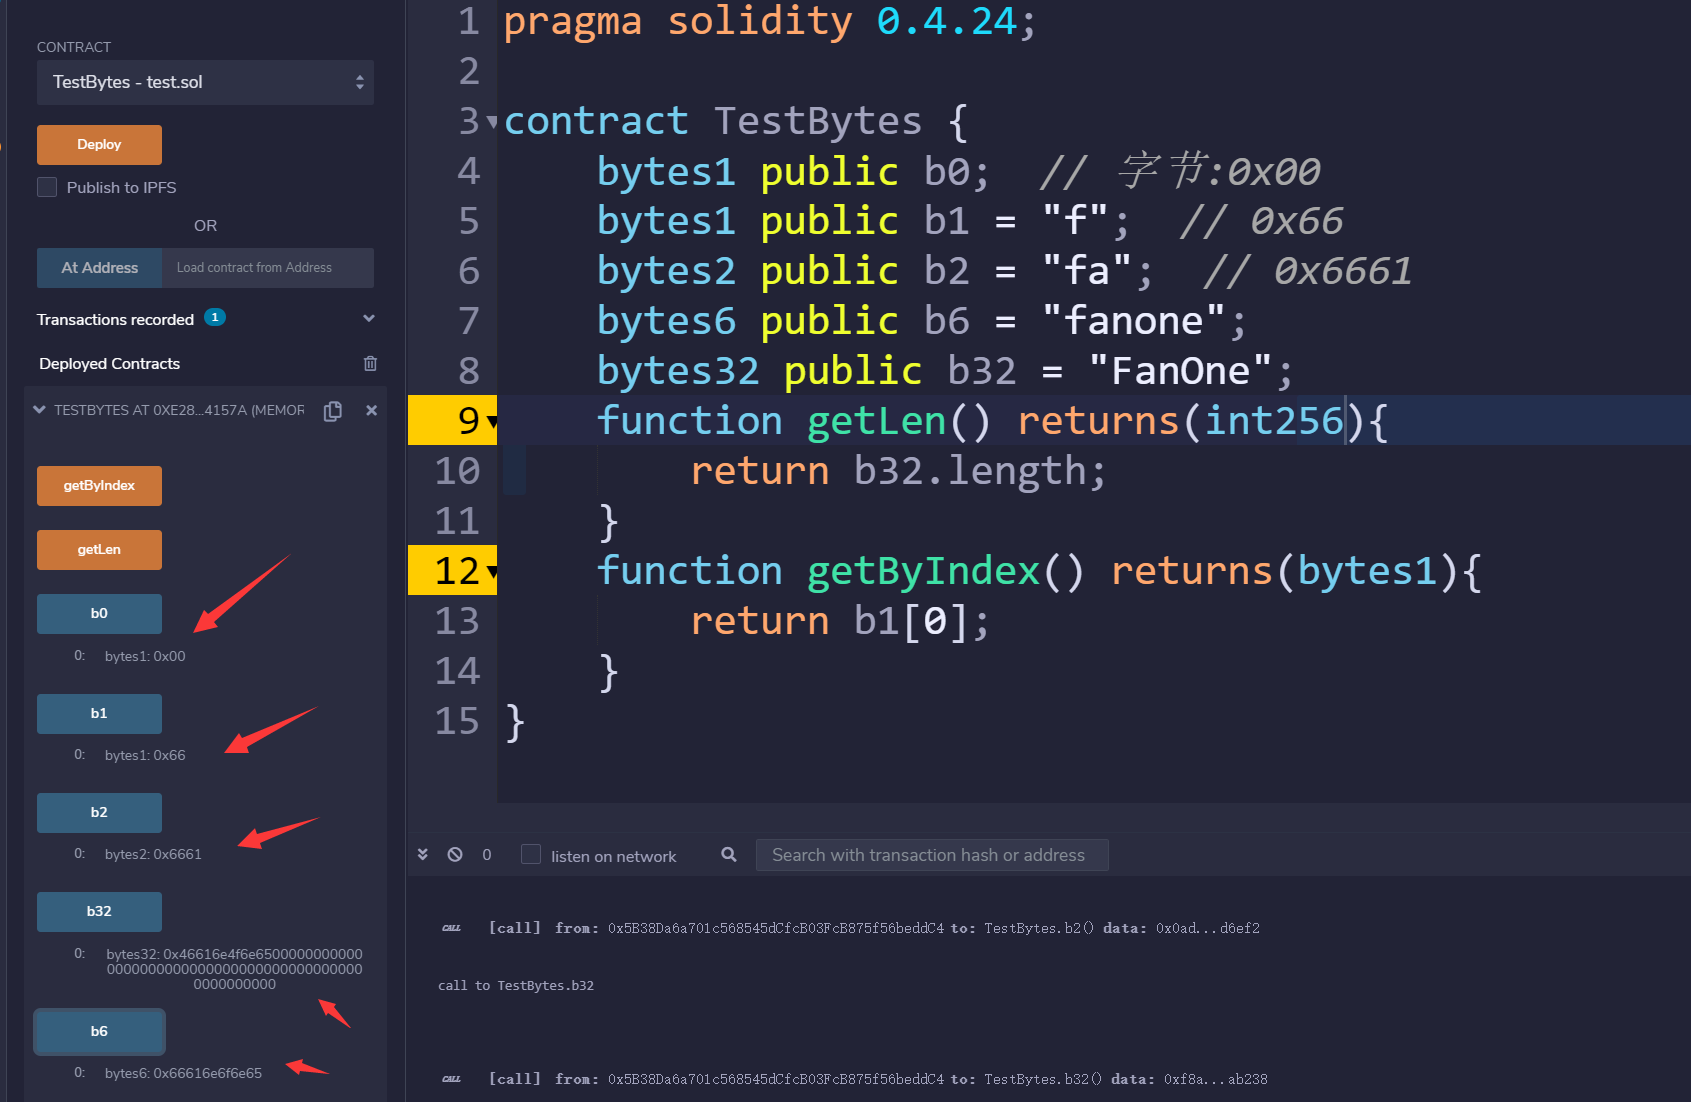Click the bytes6: 0x66616e6f6e65 result value

pos(183,1073)
